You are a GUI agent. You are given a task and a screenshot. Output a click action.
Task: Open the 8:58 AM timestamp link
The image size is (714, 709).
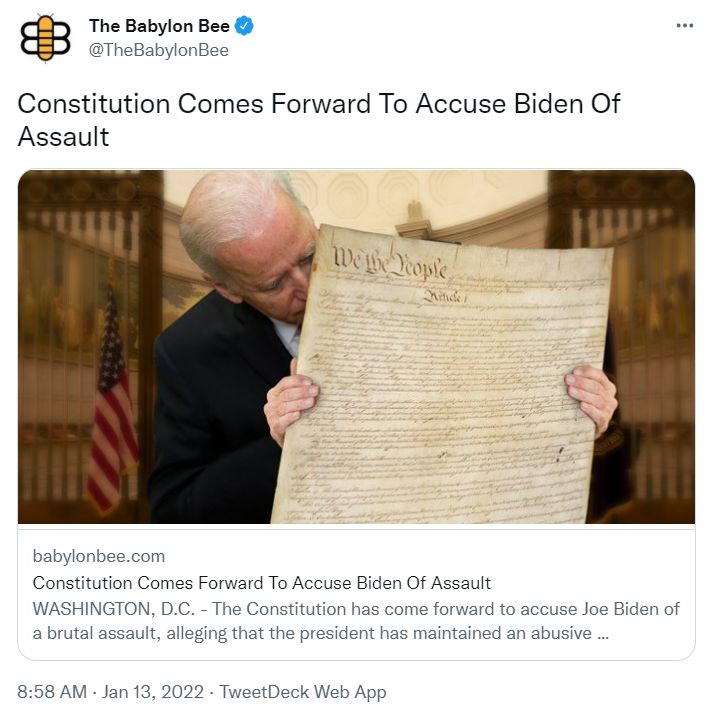click(52, 692)
